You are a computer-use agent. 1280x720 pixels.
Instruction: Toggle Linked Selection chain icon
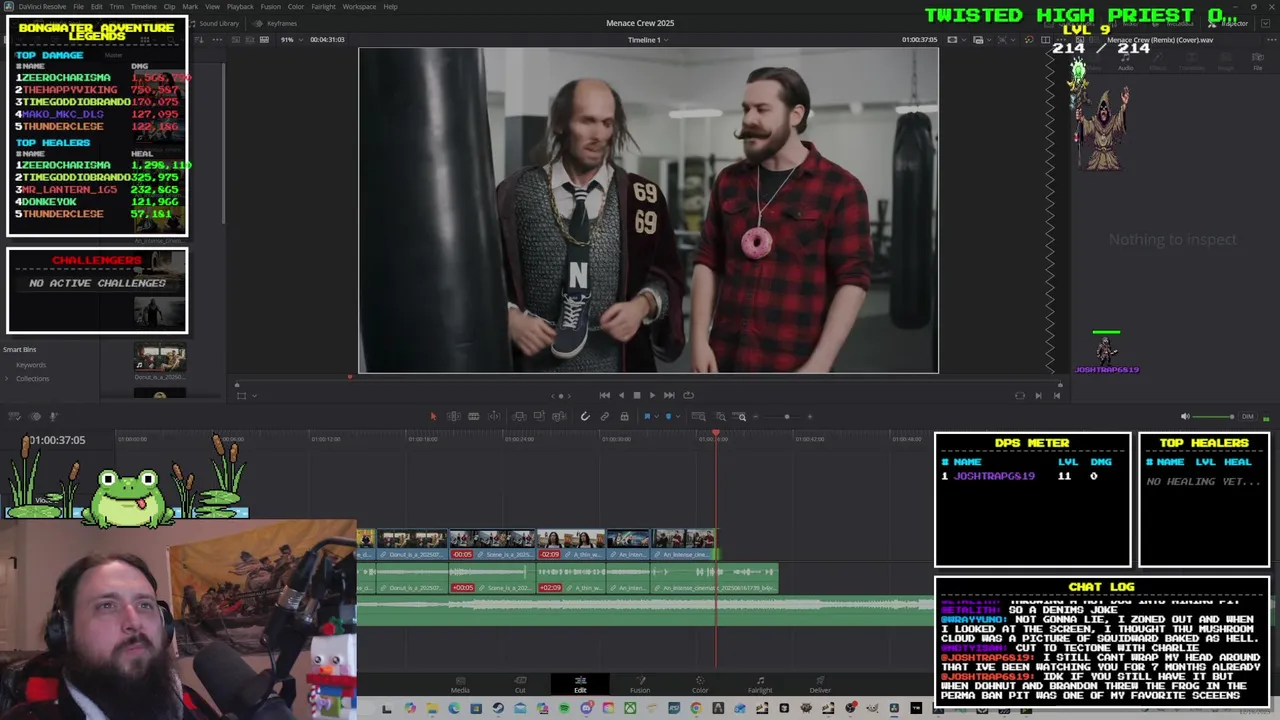click(605, 416)
